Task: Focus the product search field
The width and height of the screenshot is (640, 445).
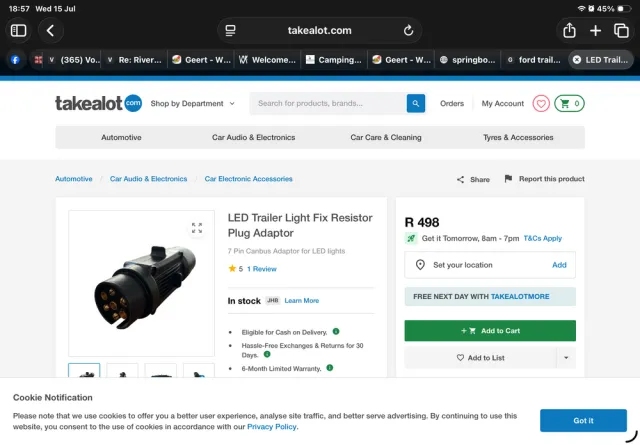Action: coord(329,103)
